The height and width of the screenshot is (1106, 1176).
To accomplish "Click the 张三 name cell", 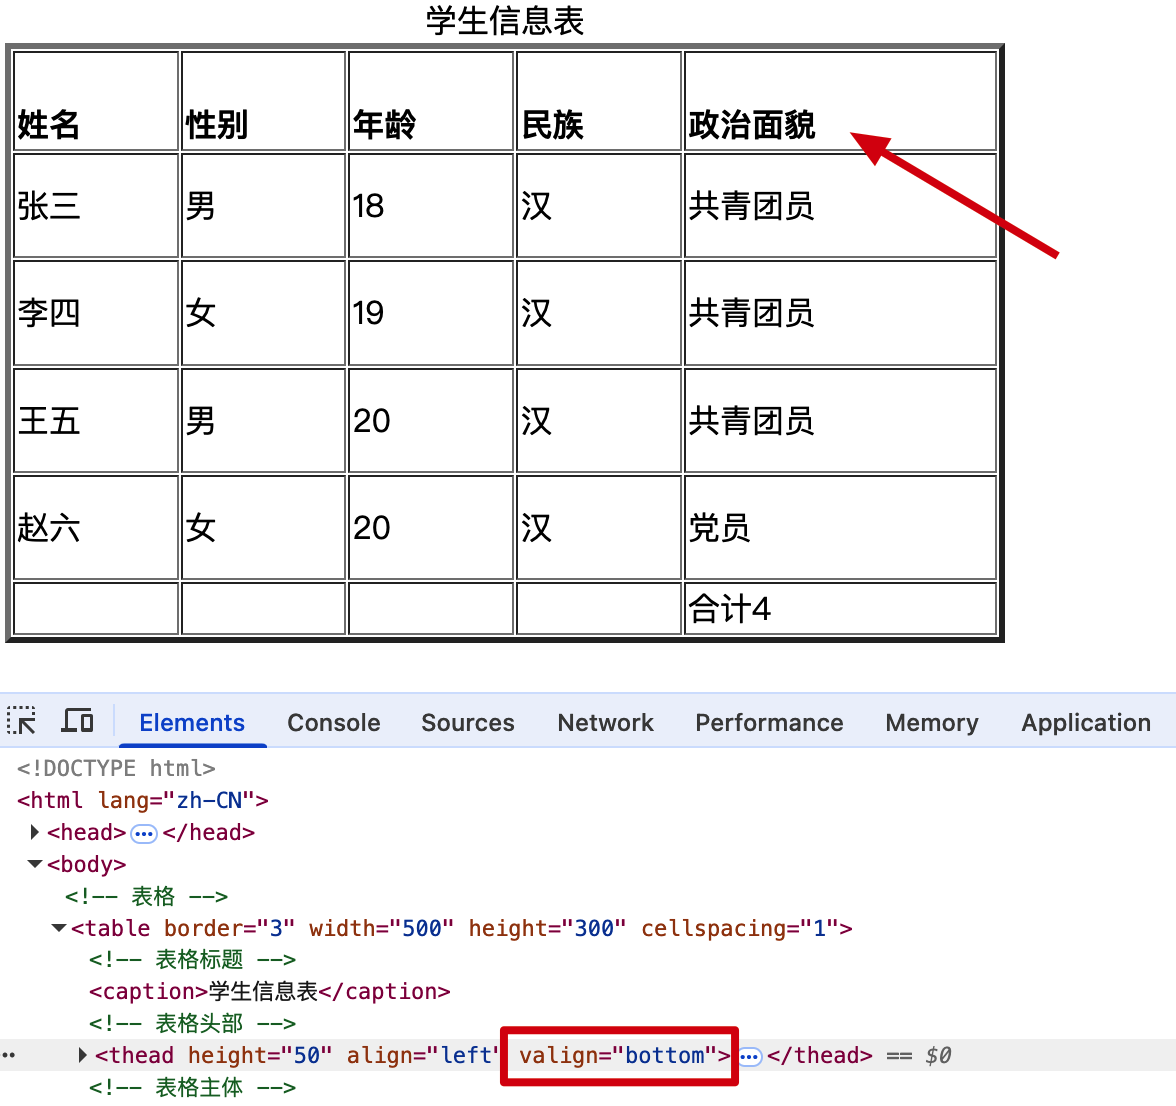I will coord(96,205).
